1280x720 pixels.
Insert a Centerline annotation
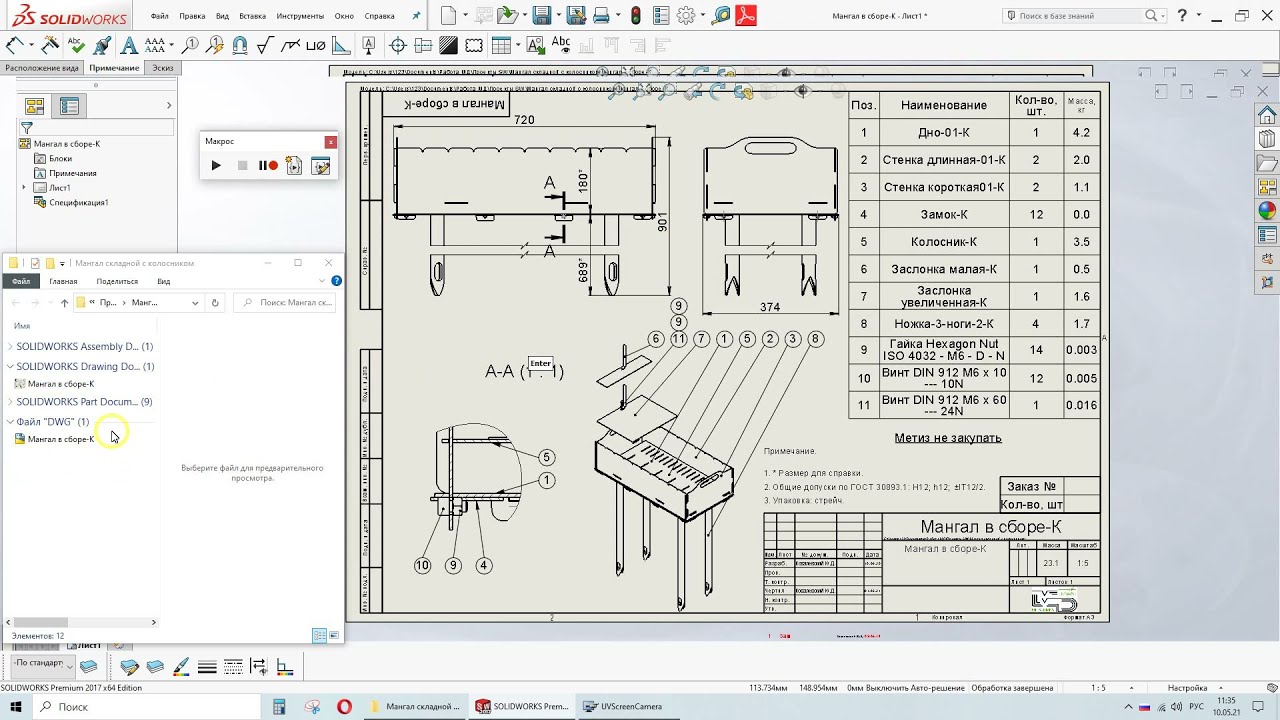423,45
